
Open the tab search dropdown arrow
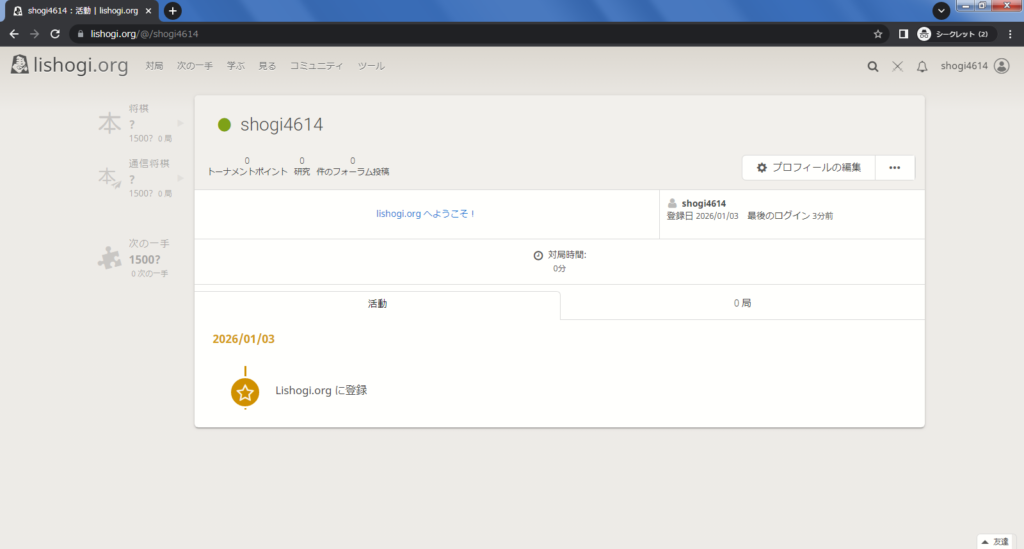pyautogui.click(x=941, y=10)
